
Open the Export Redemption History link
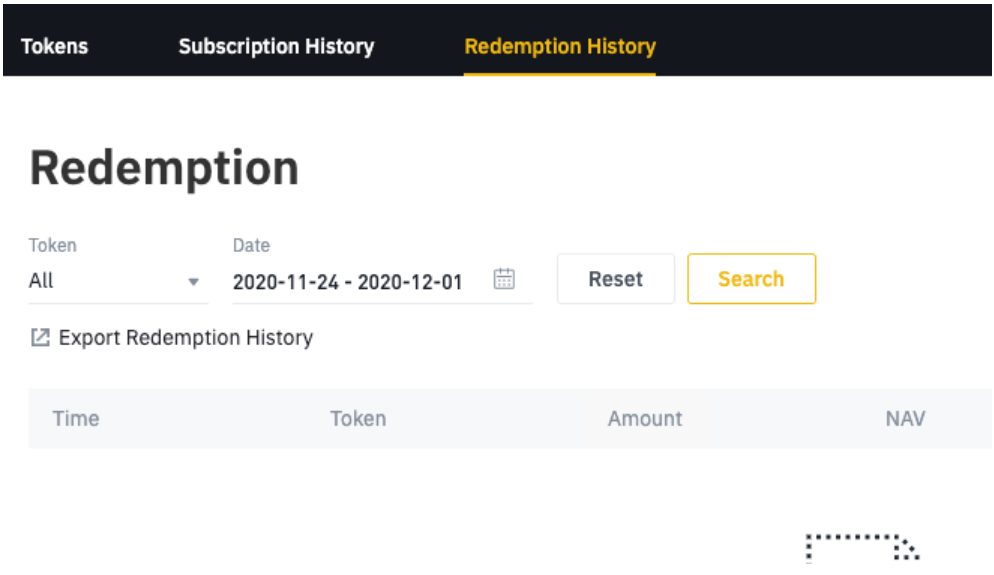[186, 337]
